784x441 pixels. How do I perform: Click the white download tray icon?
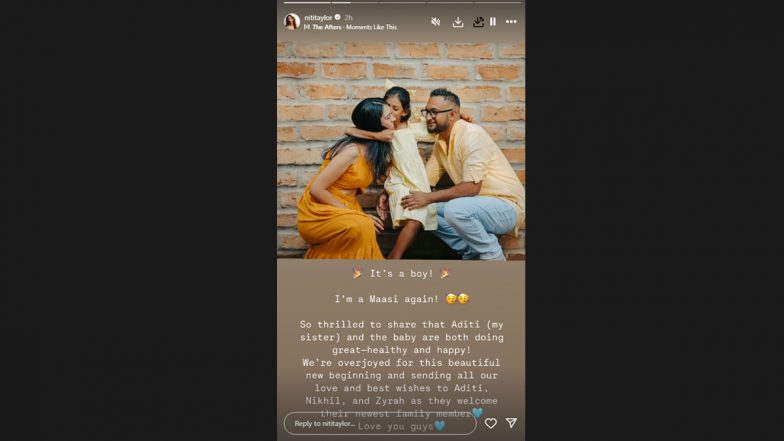point(458,22)
